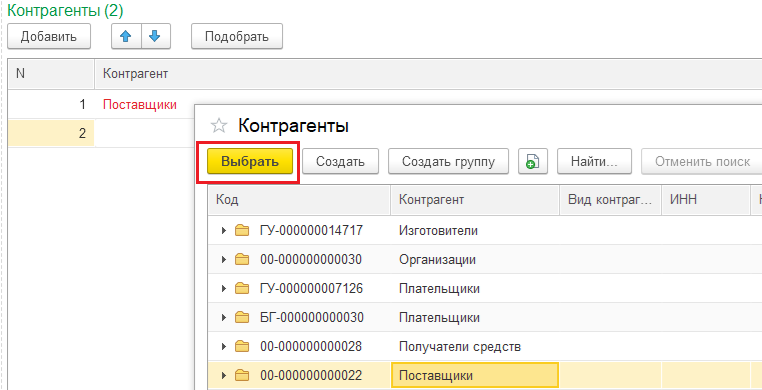Add Контрагенты dialog to favorites star

pos(219,127)
